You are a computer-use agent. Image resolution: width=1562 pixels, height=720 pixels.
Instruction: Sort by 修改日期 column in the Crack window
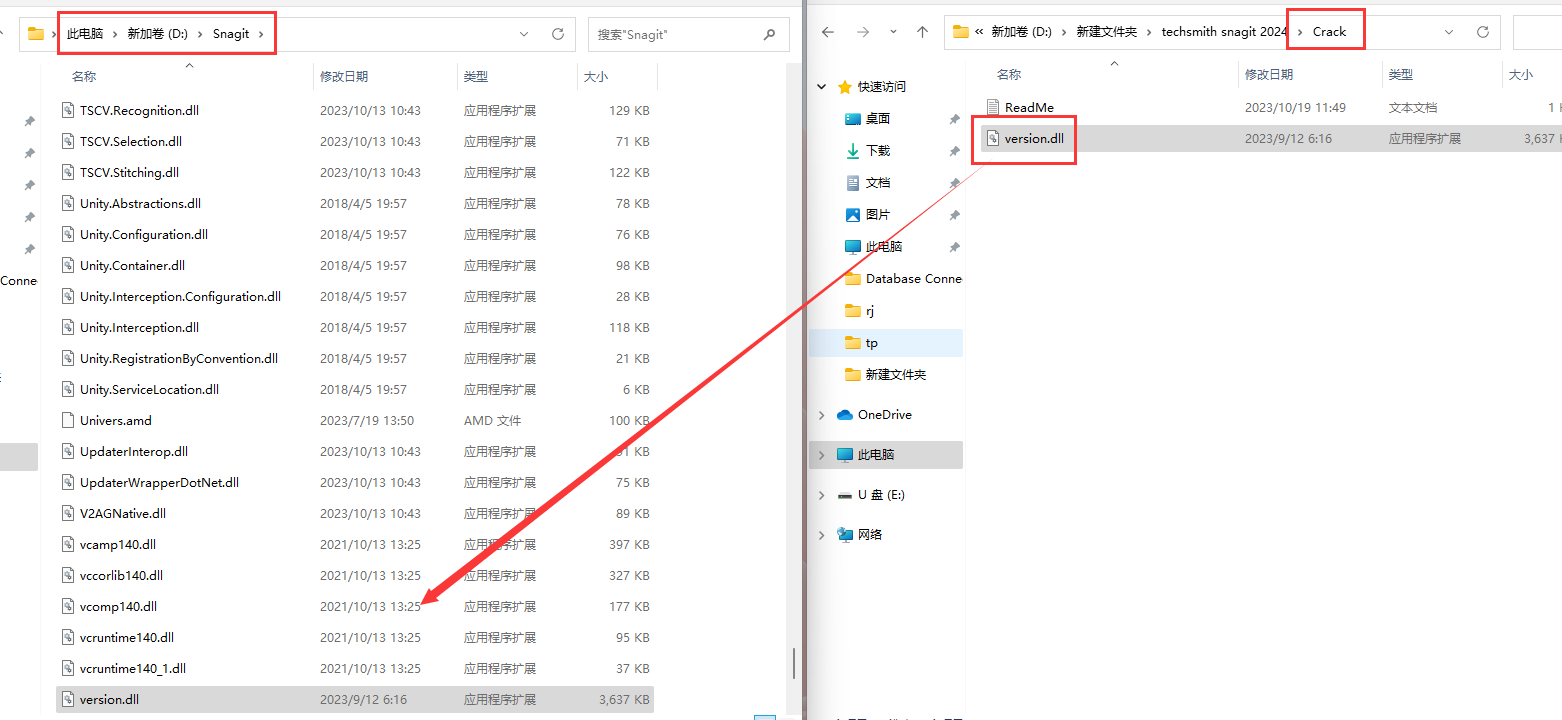tap(1269, 75)
